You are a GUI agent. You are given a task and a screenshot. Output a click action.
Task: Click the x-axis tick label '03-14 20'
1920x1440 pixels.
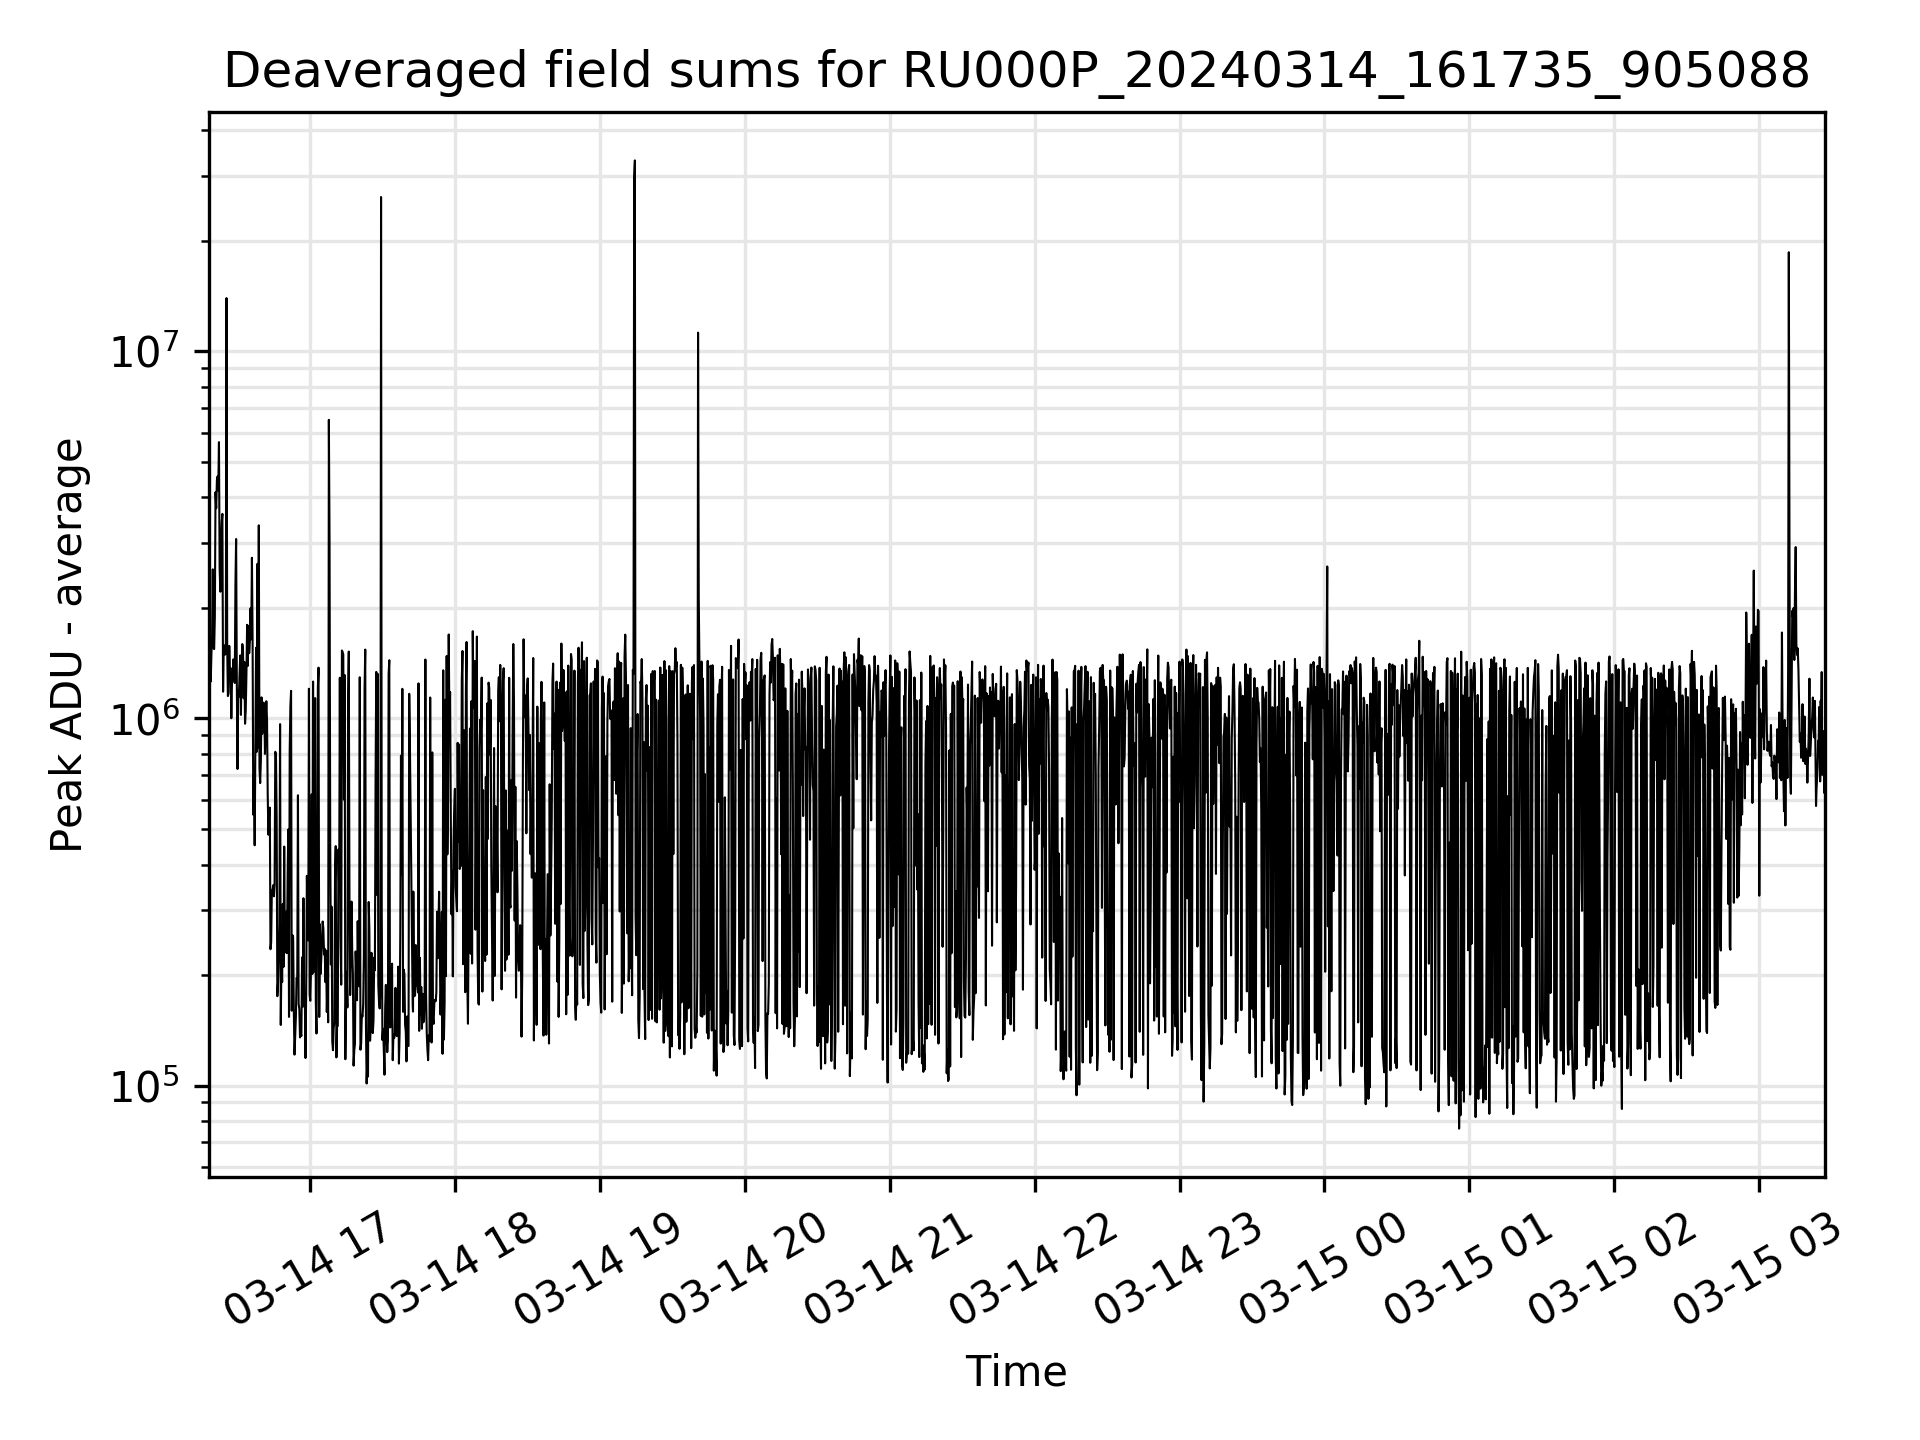[742, 1269]
